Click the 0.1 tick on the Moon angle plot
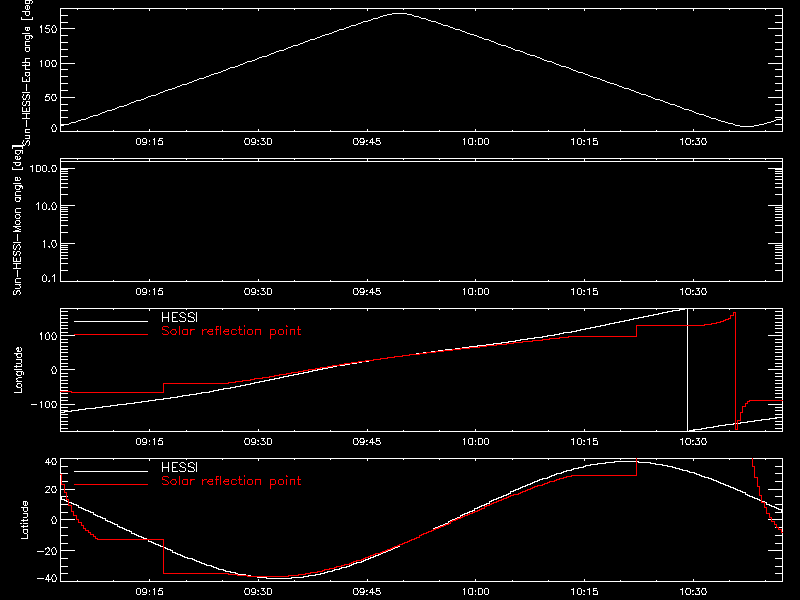This screenshot has height=600, width=800. 49,278
